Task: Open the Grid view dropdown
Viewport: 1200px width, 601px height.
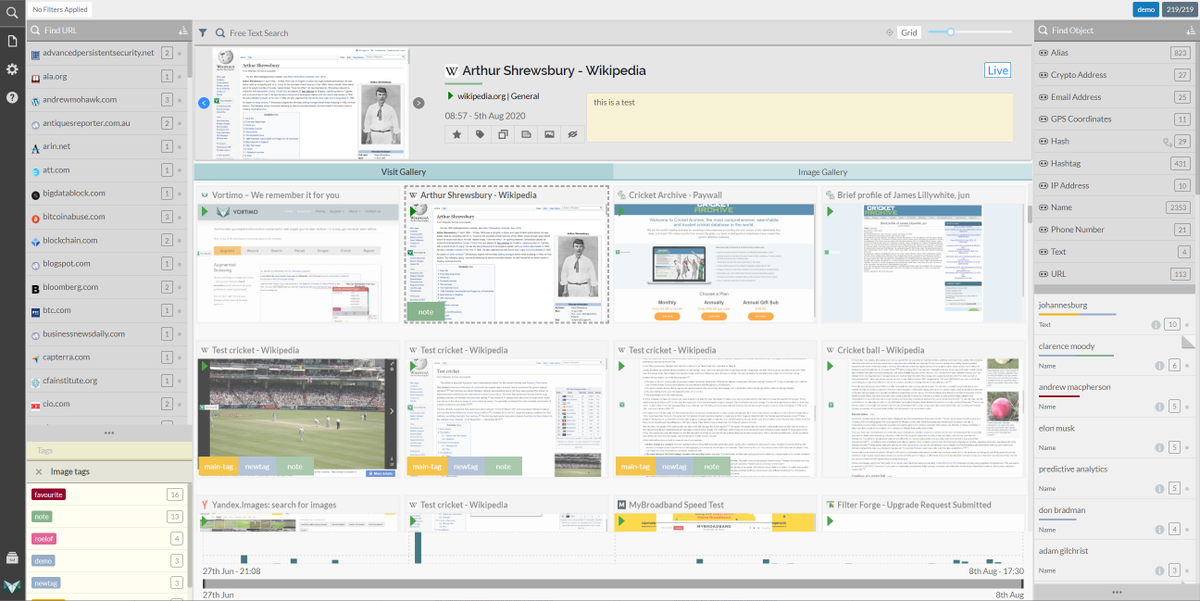Action: [908, 33]
